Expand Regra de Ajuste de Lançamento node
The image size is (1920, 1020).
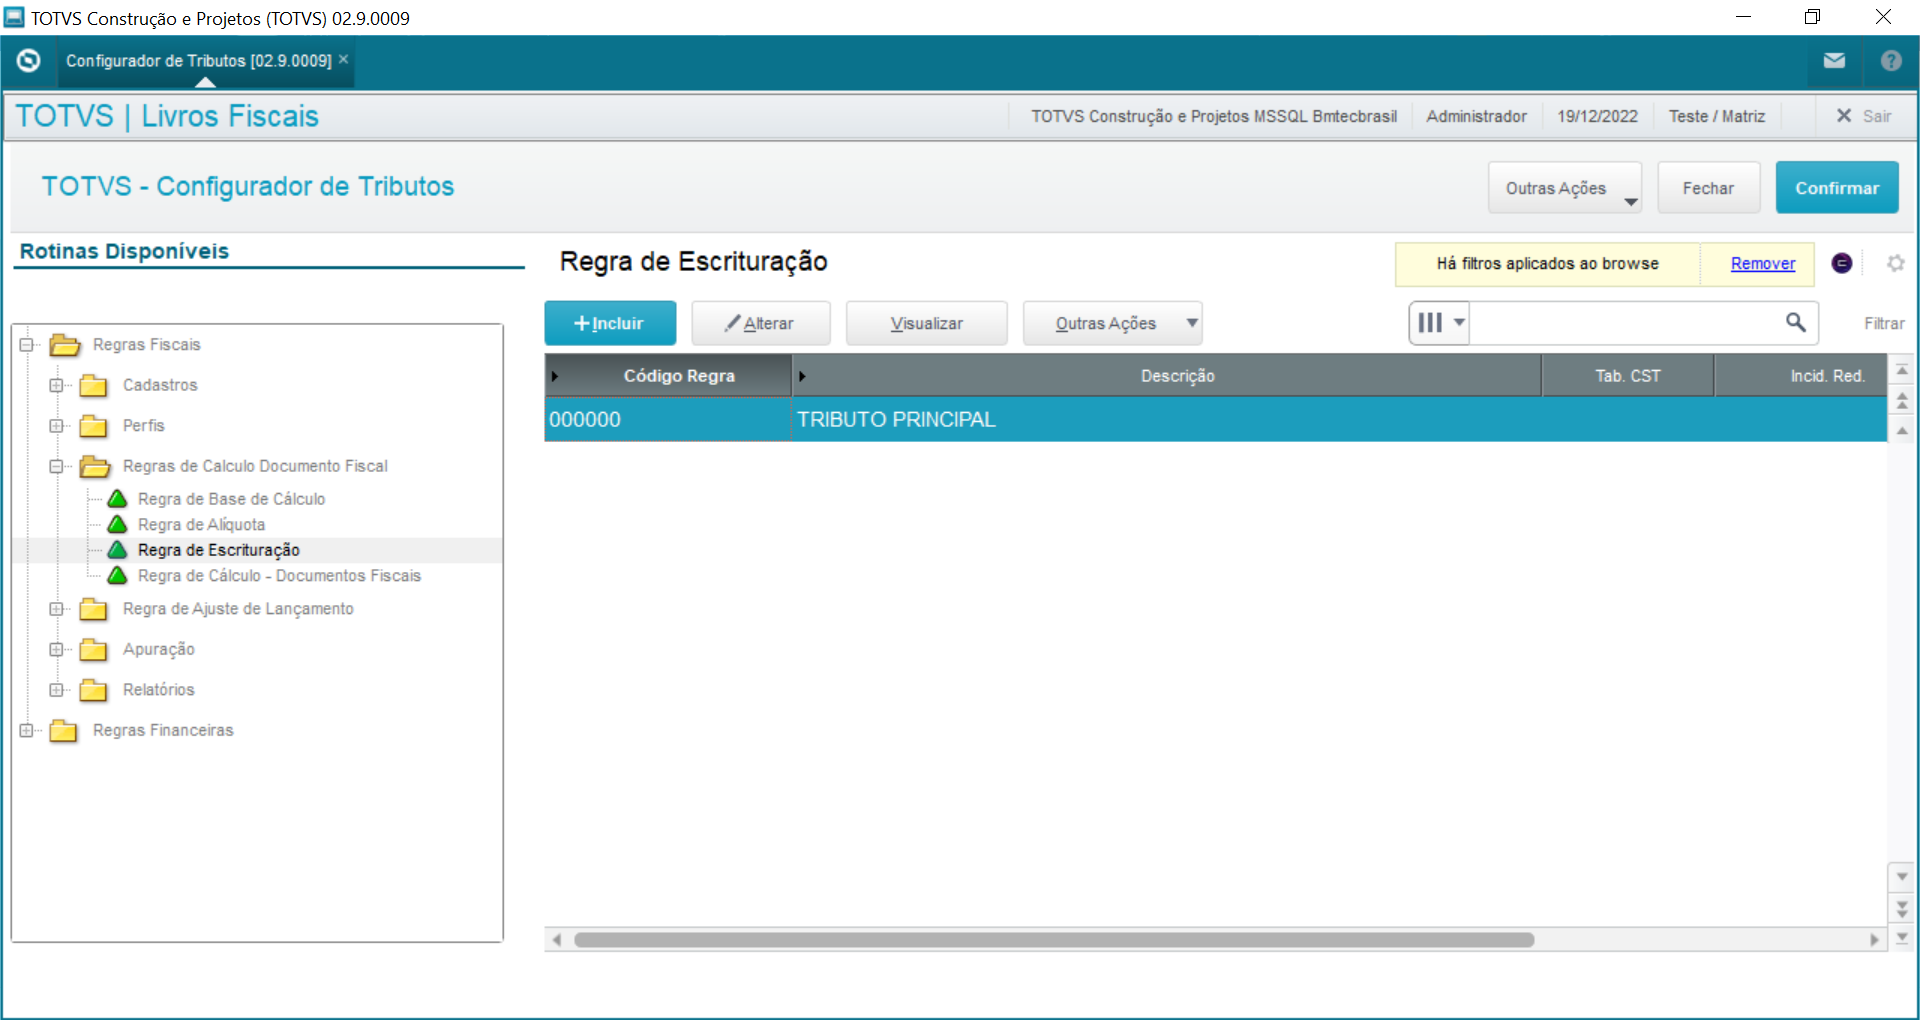[x=56, y=609]
